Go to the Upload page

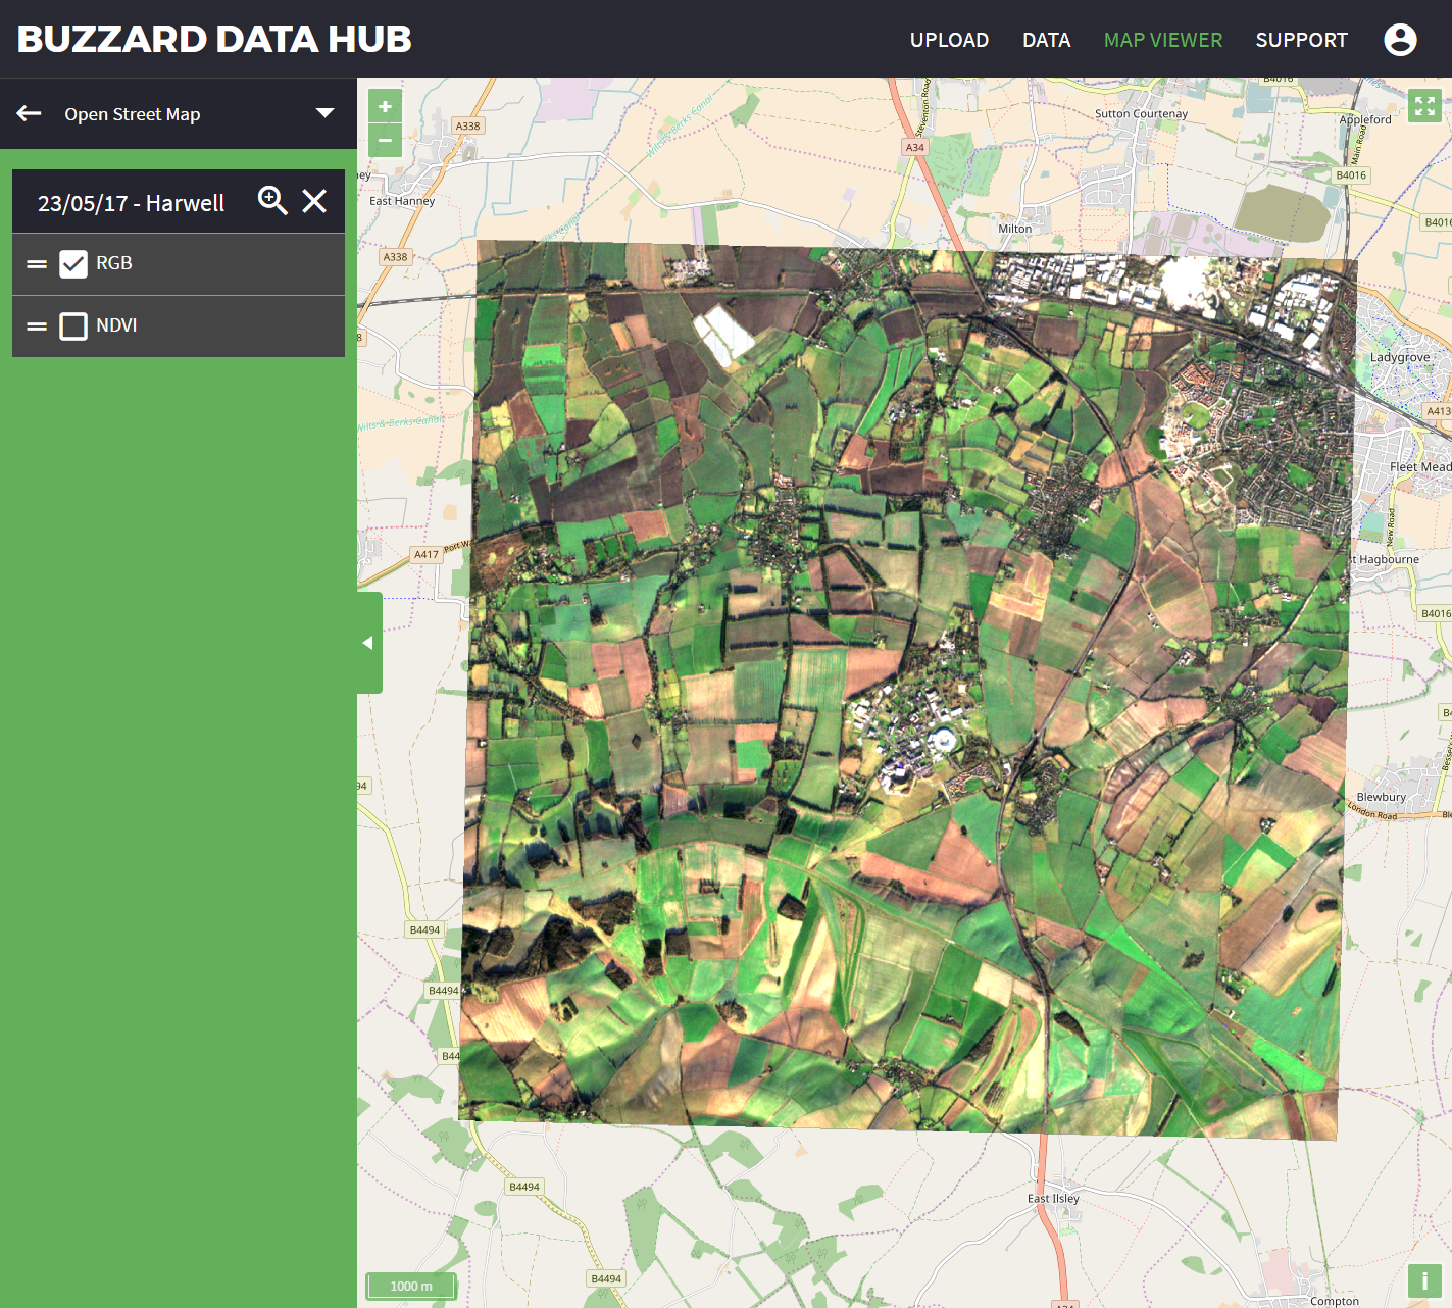click(949, 40)
